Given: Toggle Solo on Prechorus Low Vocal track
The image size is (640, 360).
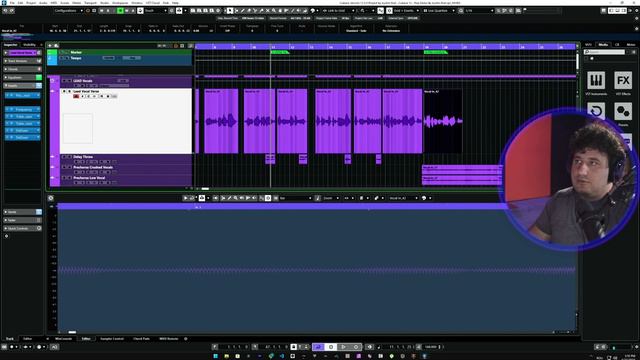Looking at the screenshot, I should (x=69, y=178).
